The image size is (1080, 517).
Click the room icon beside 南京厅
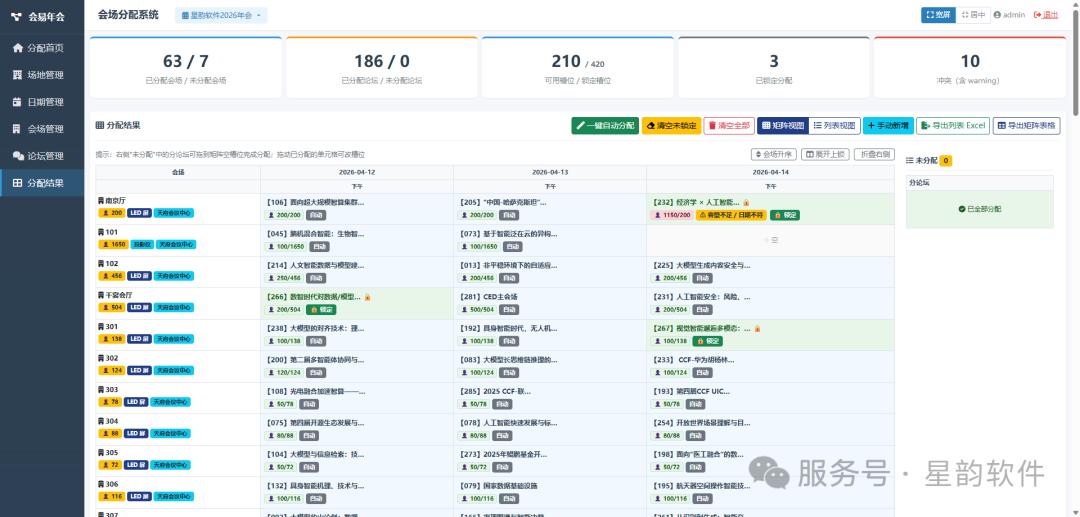101,200
